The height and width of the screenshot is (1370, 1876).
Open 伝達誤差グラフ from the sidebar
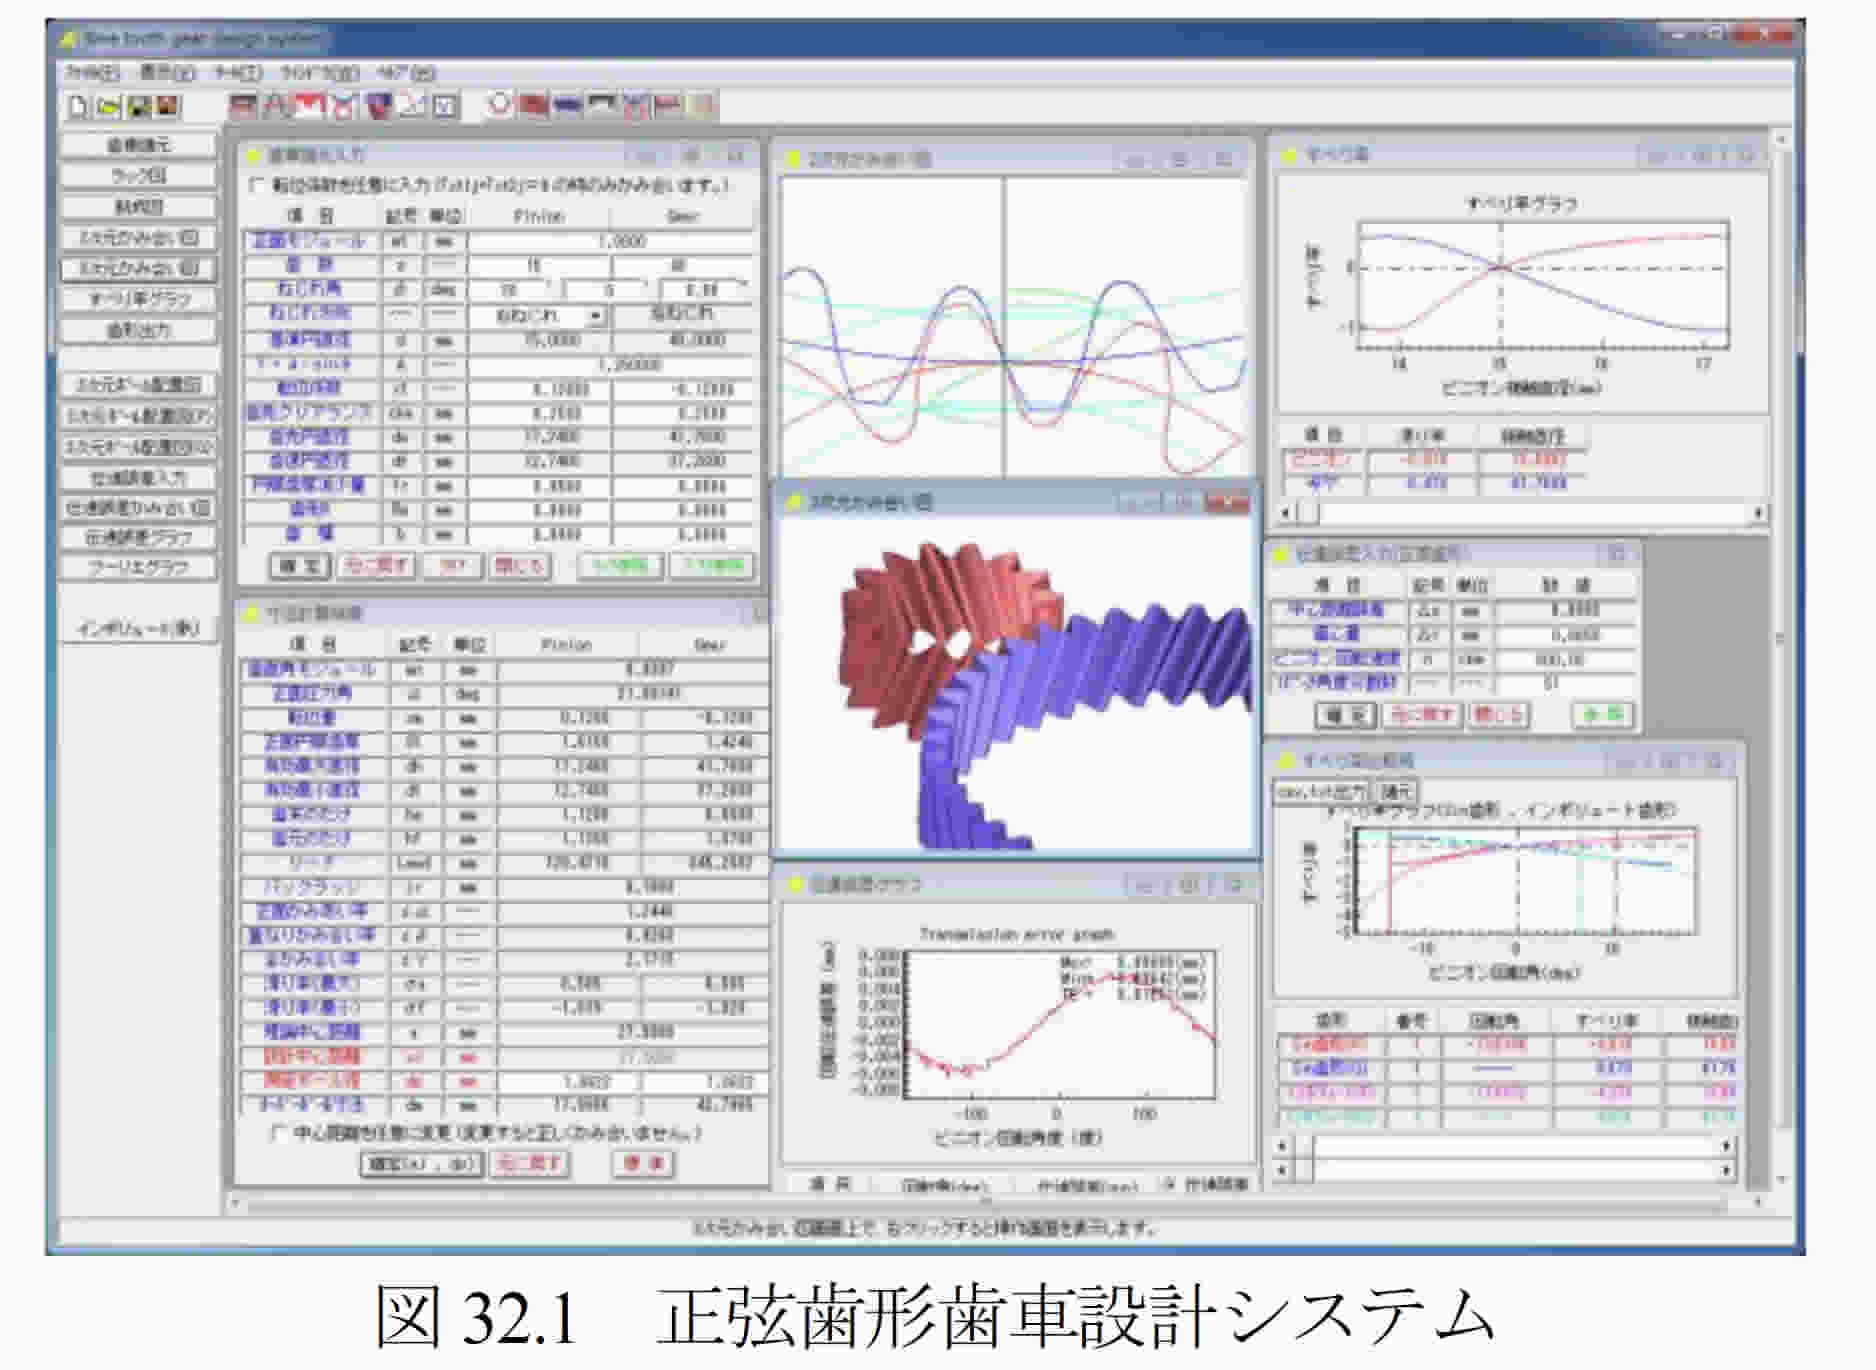click(x=139, y=538)
